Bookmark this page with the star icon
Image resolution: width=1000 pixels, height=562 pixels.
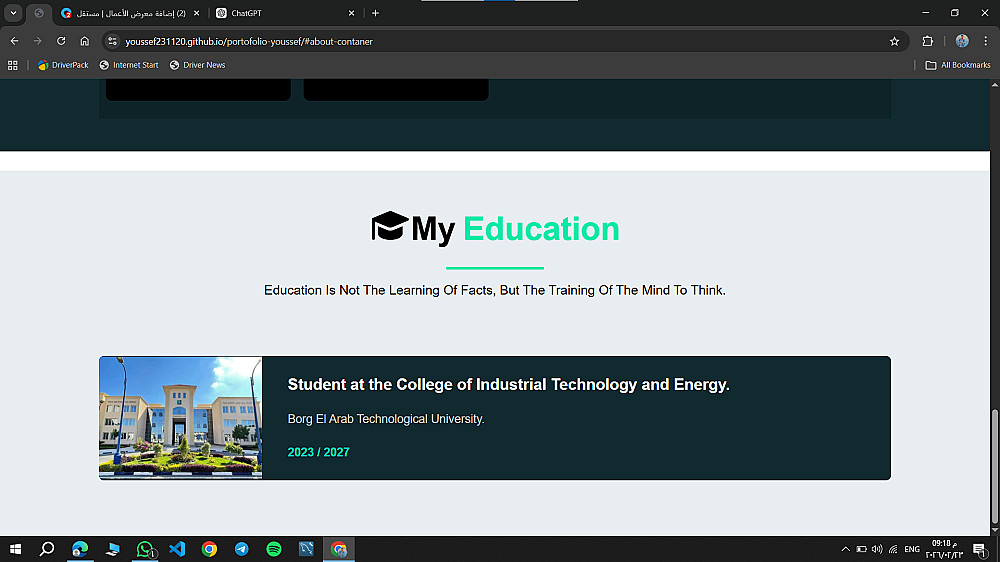[x=894, y=41]
